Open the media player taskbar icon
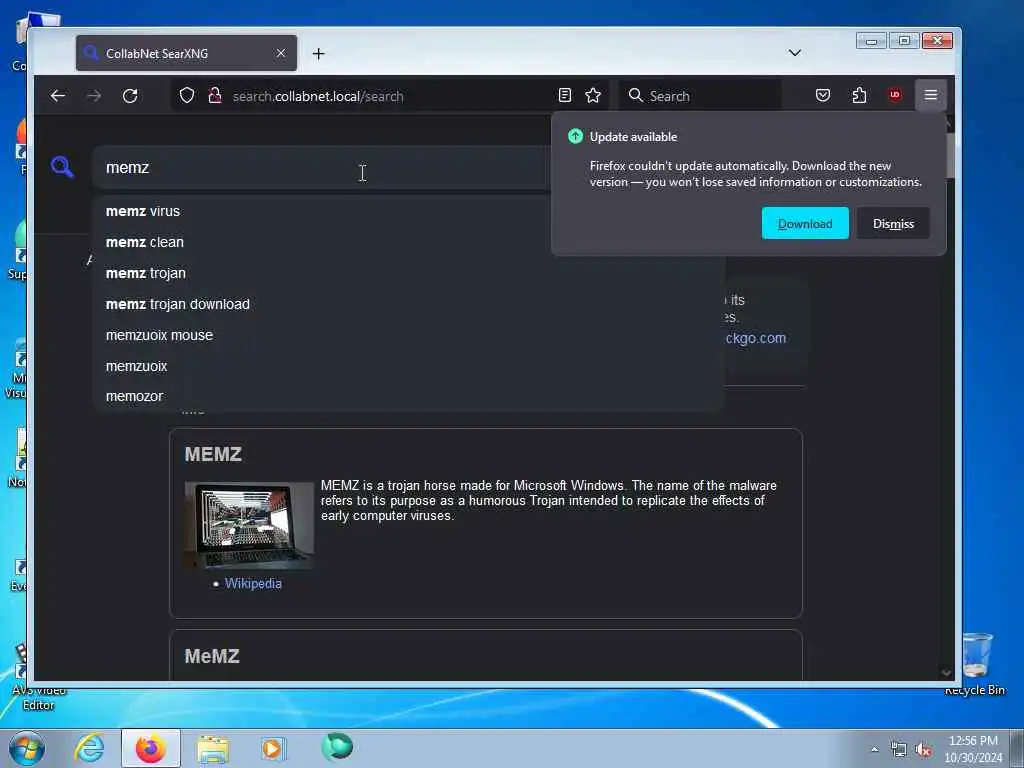 pos(273,748)
